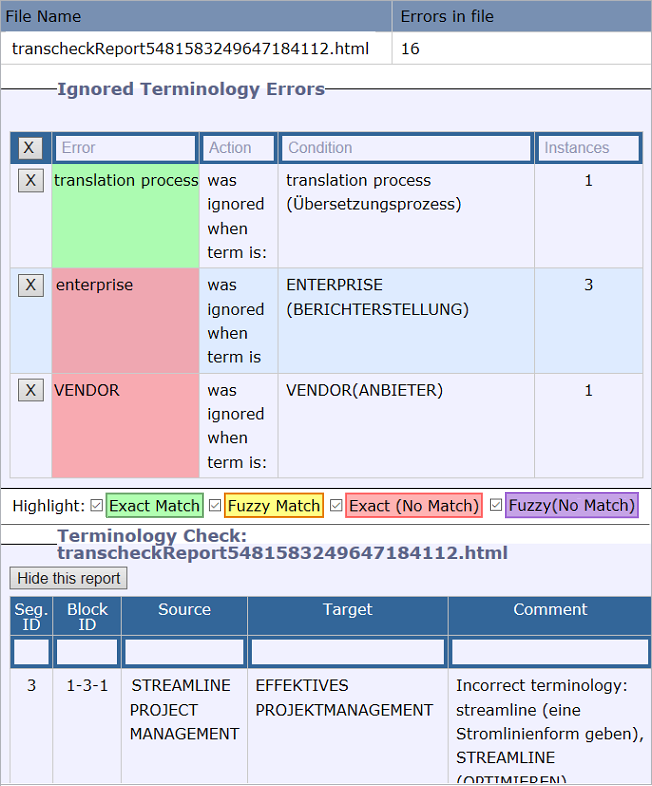
Task: Toggle the Fuzzy Match highlight checkbox
Action: [x=215, y=506]
